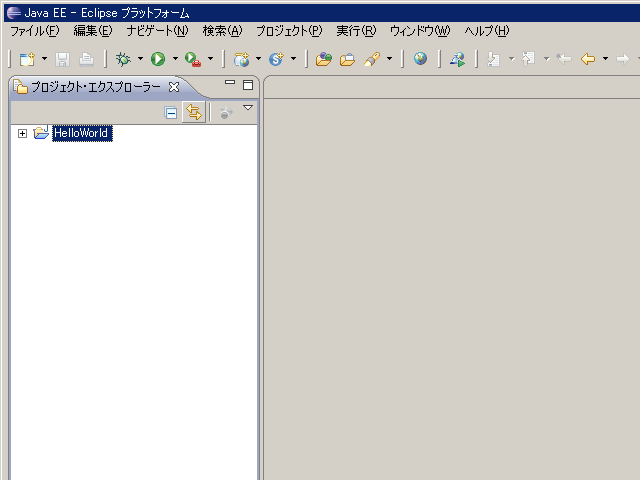The width and height of the screenshot is (640, 480).
Task: Open the Project Explorer view menu triangle
Action: tap(248, 108)
